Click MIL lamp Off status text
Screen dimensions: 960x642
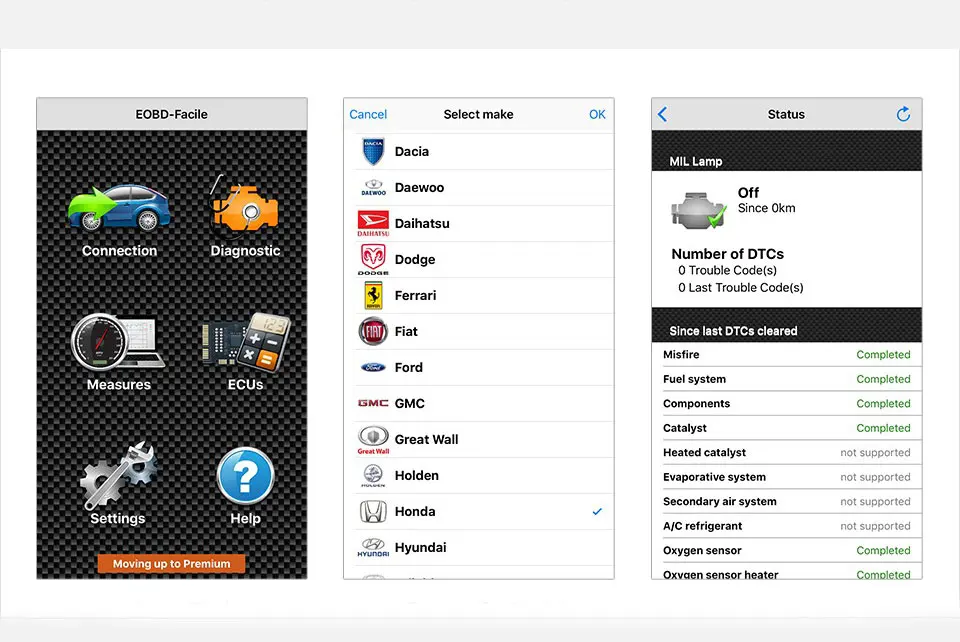[748, 193]
